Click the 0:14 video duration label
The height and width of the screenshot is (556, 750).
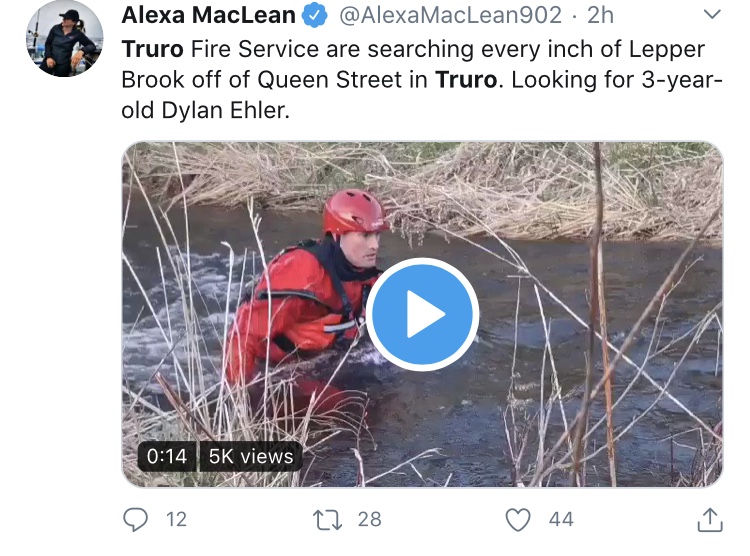(167, 456)
